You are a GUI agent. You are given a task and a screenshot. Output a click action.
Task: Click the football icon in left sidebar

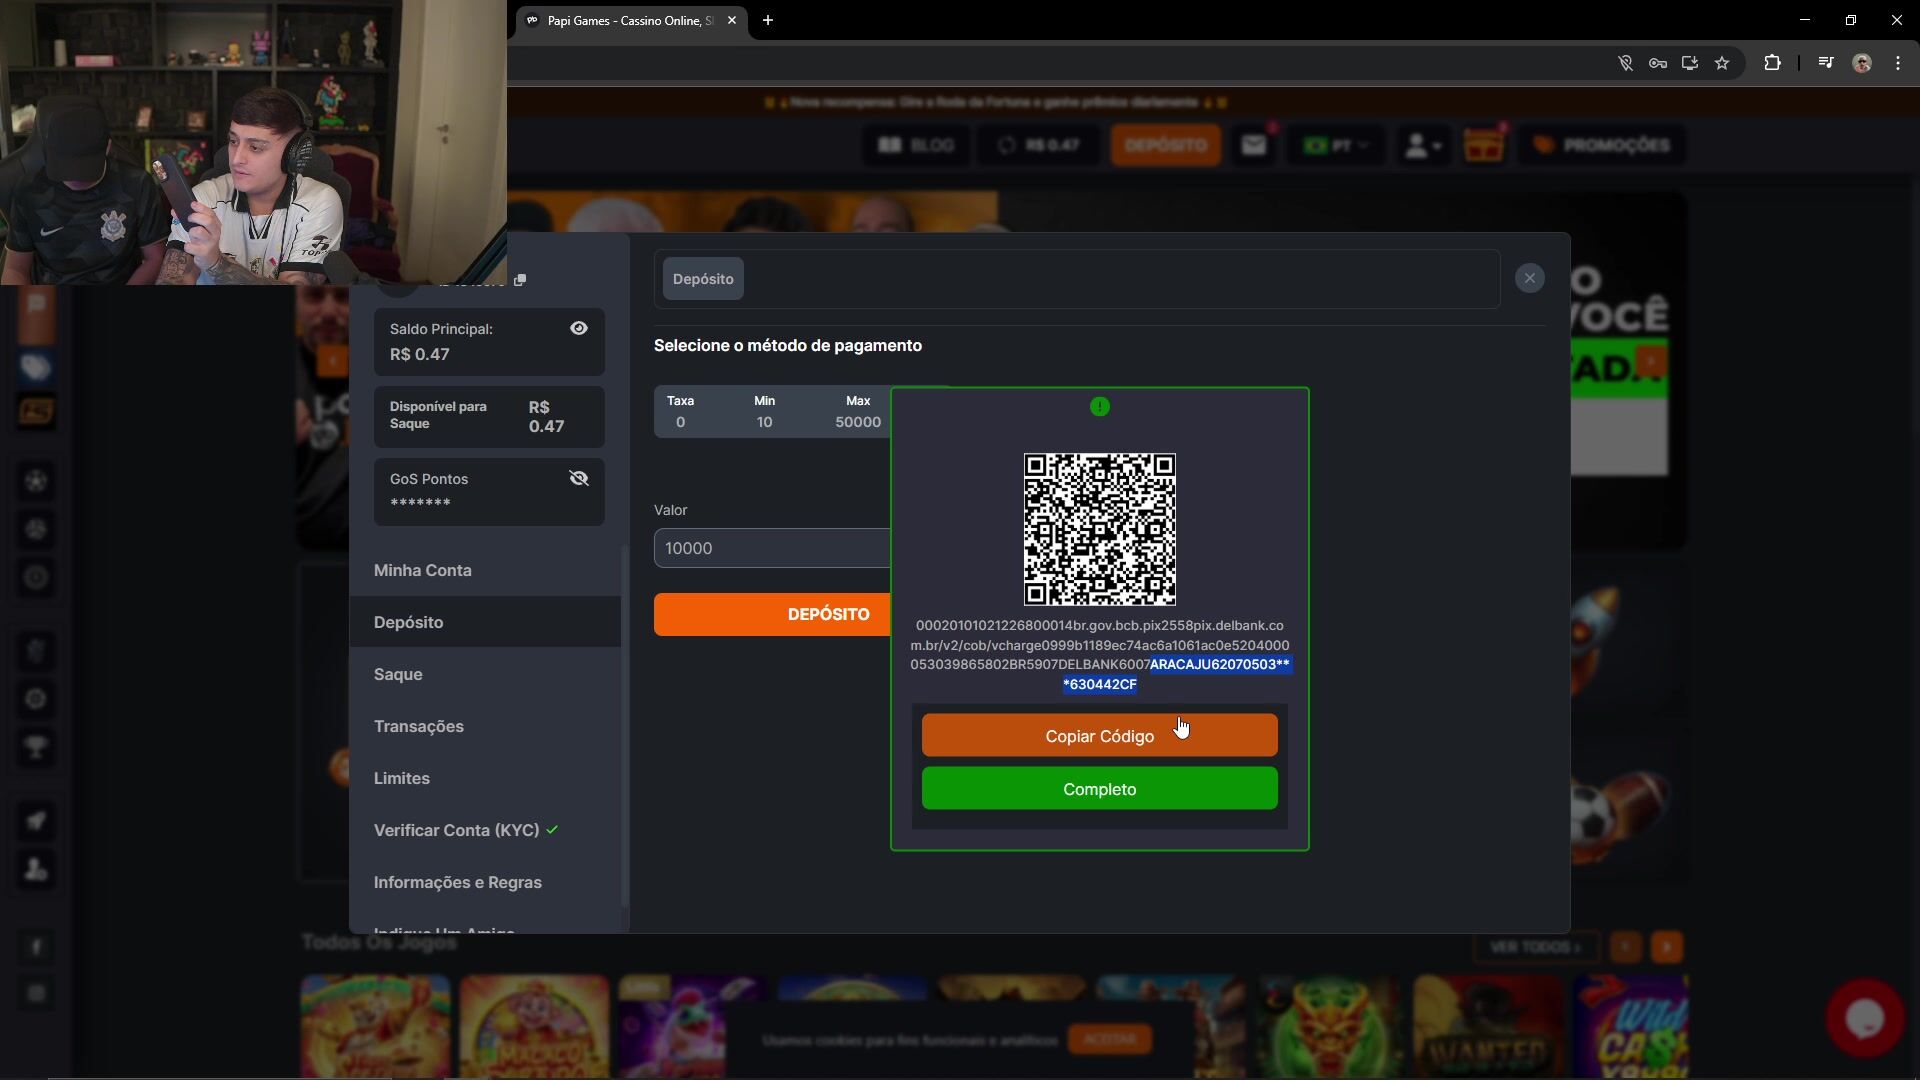36,481
